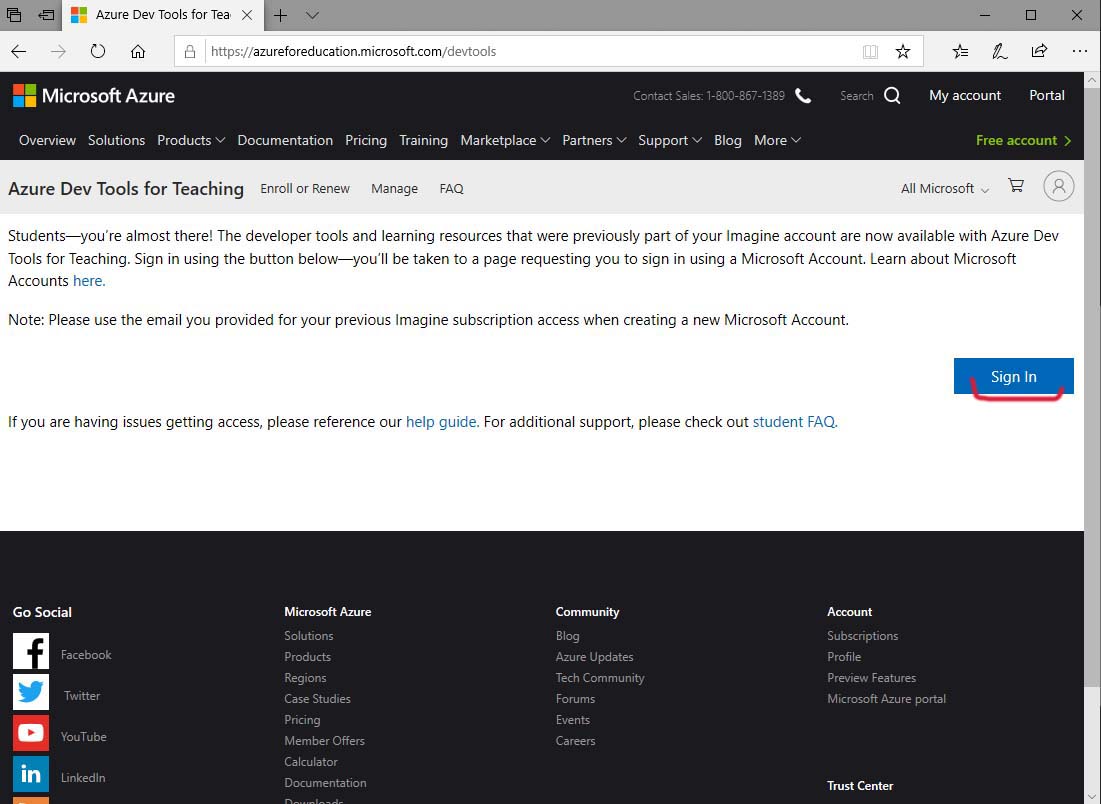Viewport: 1101px width, 804px height.
Task: Click the Contact Sales phone icon
Action: [803, 95]
